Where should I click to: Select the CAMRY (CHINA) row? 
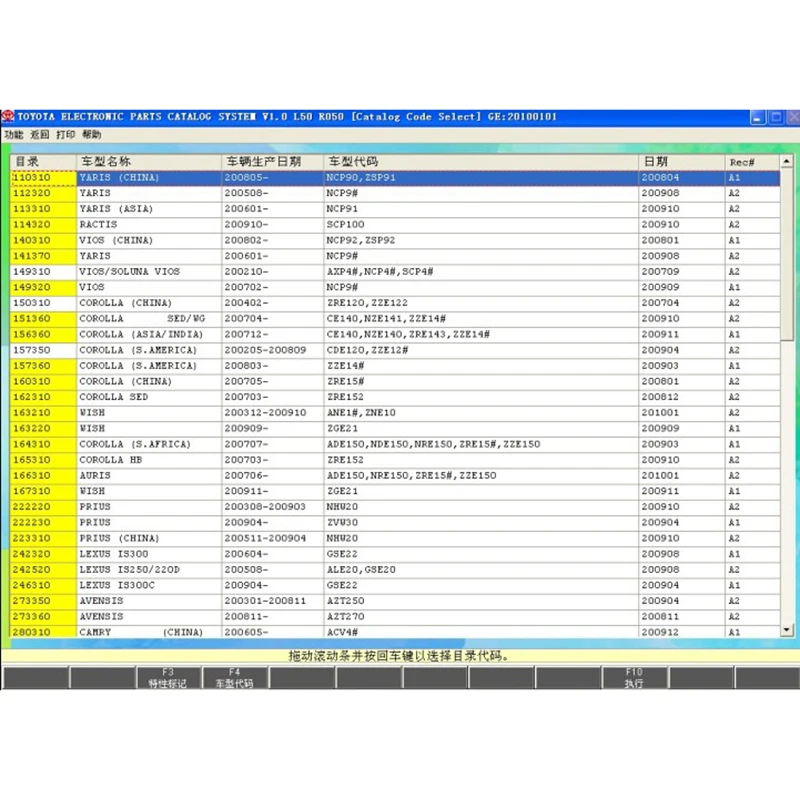coord(395,632)
